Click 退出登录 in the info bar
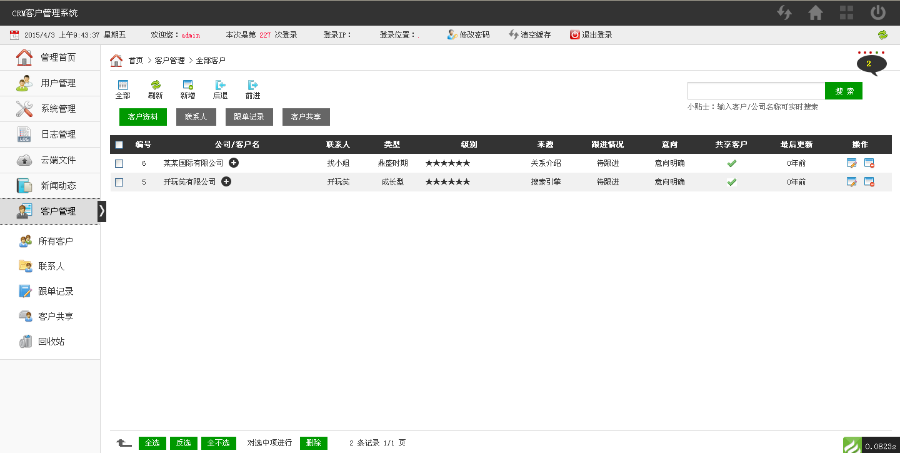 coord(591,34)
